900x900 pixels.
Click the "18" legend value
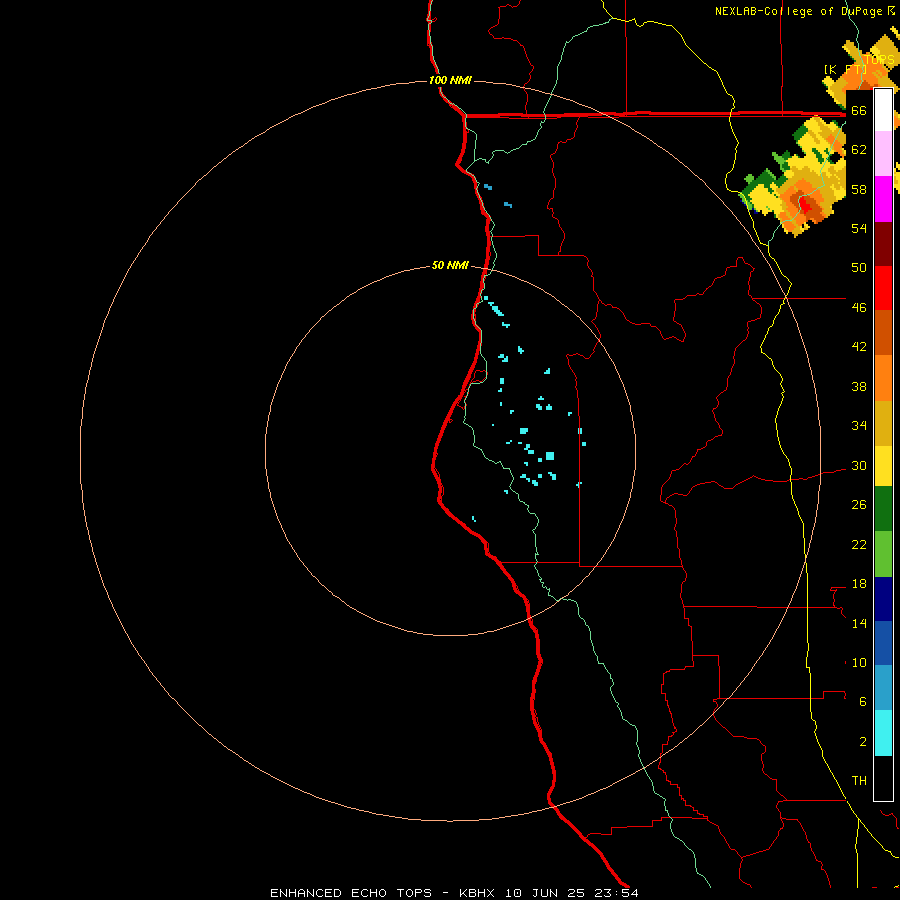tap(859, 584)
